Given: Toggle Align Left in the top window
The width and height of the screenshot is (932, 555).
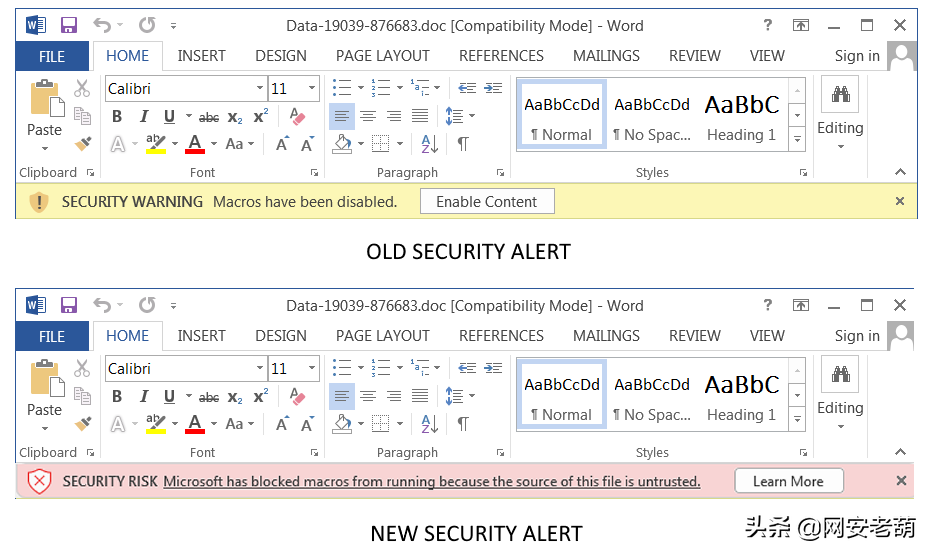Looking at the screenshot, I should pos(341,116).
